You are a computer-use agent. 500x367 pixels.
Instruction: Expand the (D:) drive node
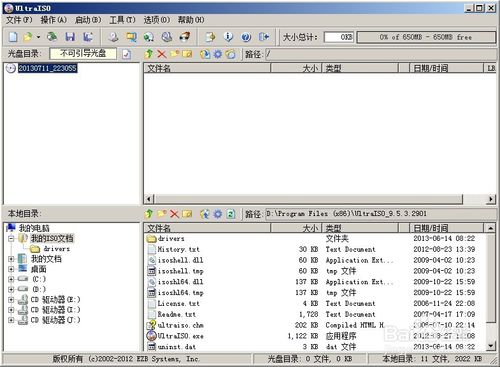click(x=11, y=289)
